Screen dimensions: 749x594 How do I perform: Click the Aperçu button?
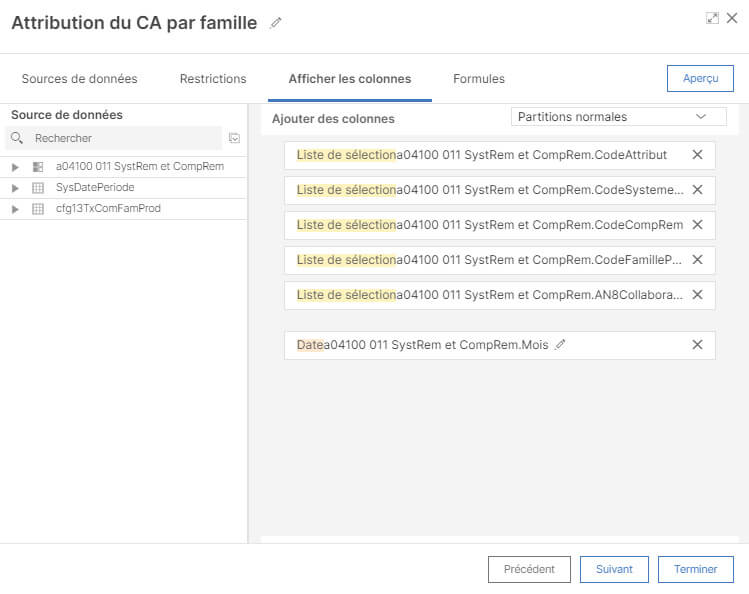700,79
